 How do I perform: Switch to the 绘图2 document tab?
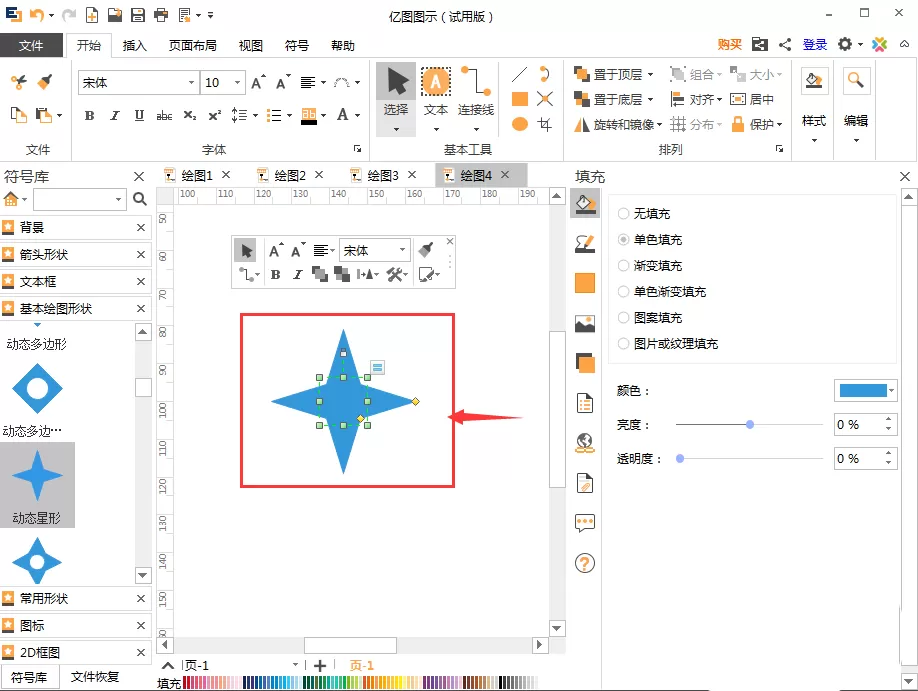(290, 175)
